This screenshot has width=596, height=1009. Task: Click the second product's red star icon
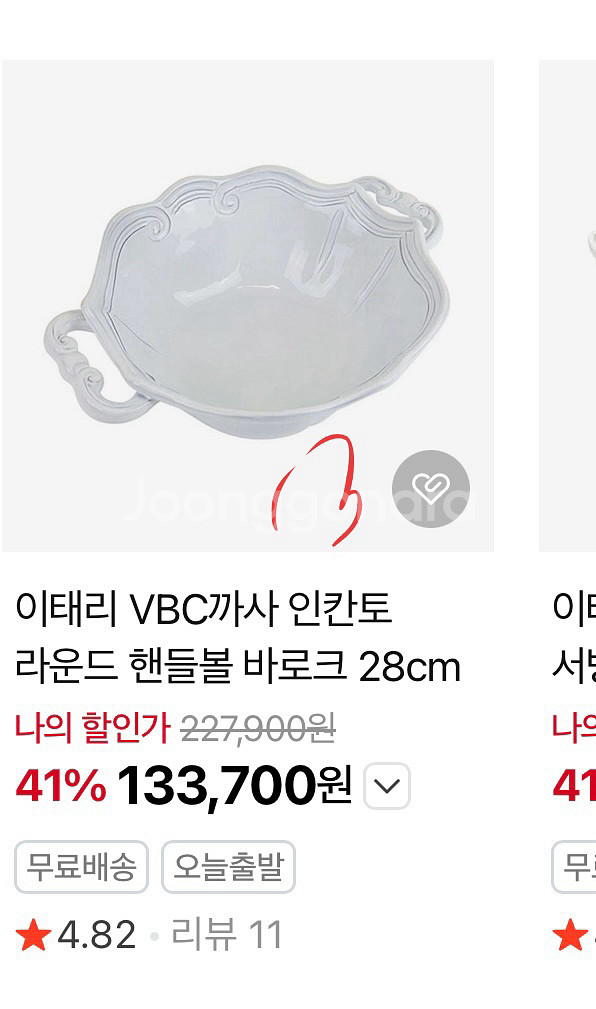pos(570,935)
